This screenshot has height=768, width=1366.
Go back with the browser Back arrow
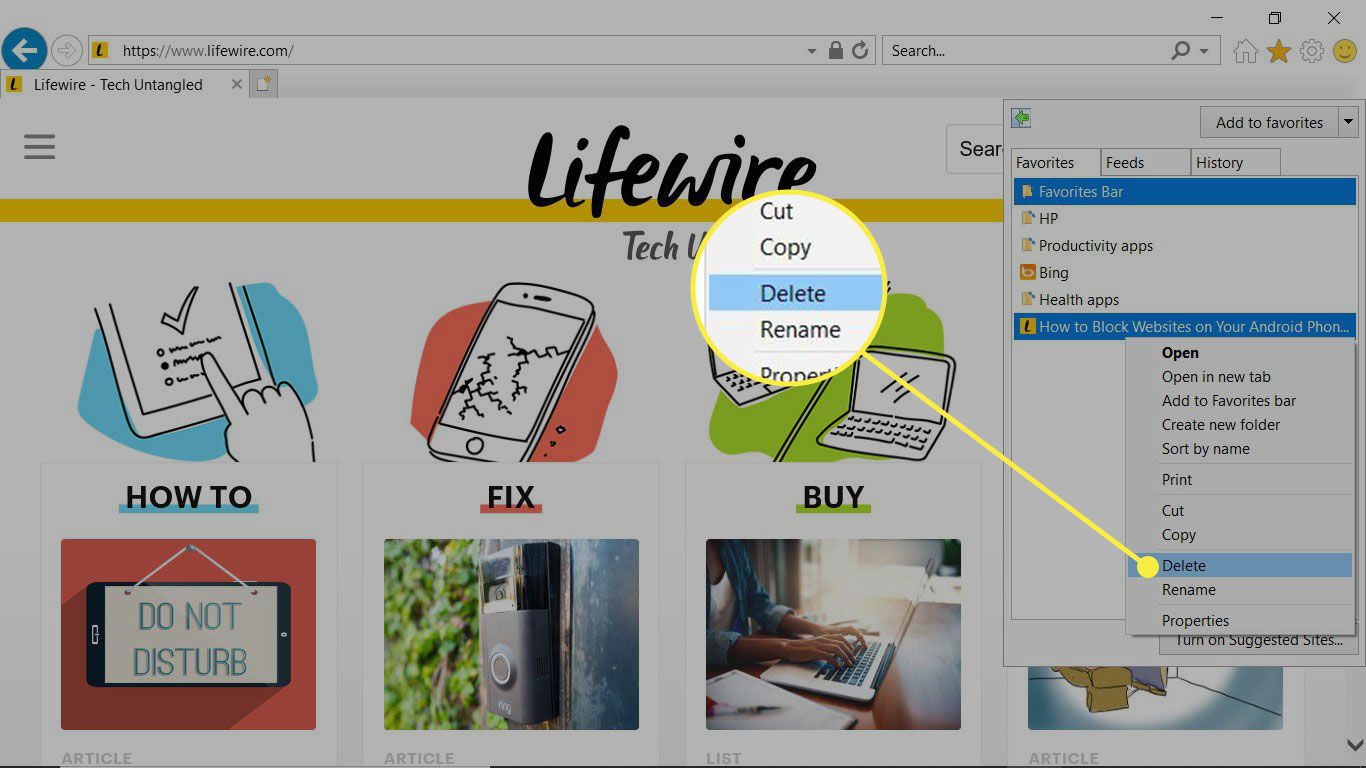25,50
